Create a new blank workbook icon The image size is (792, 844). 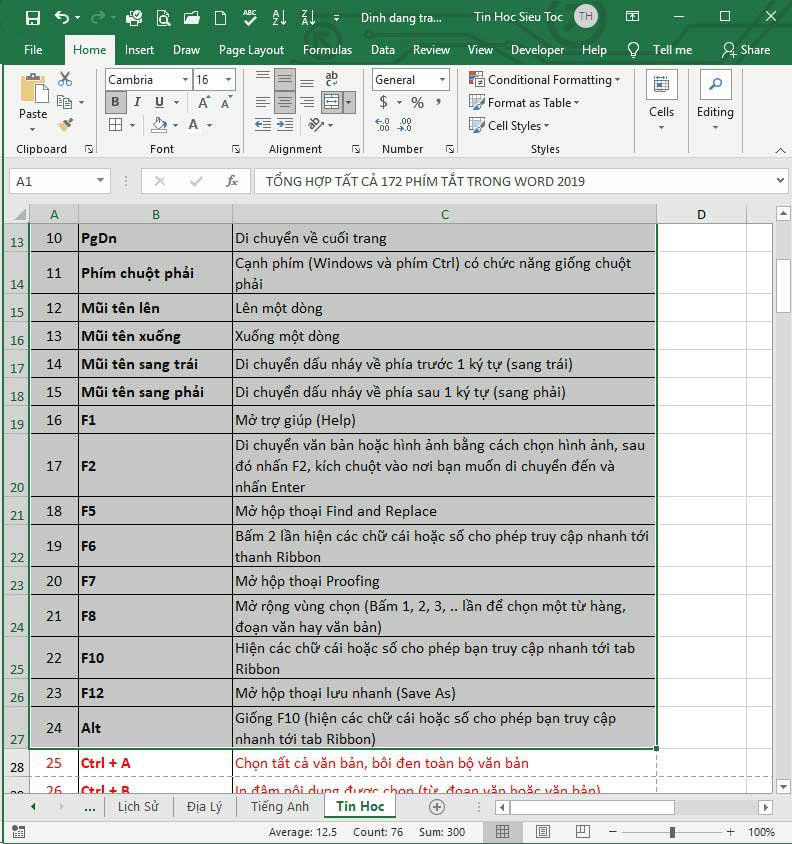pyautogui.click(x=220, y=18)
